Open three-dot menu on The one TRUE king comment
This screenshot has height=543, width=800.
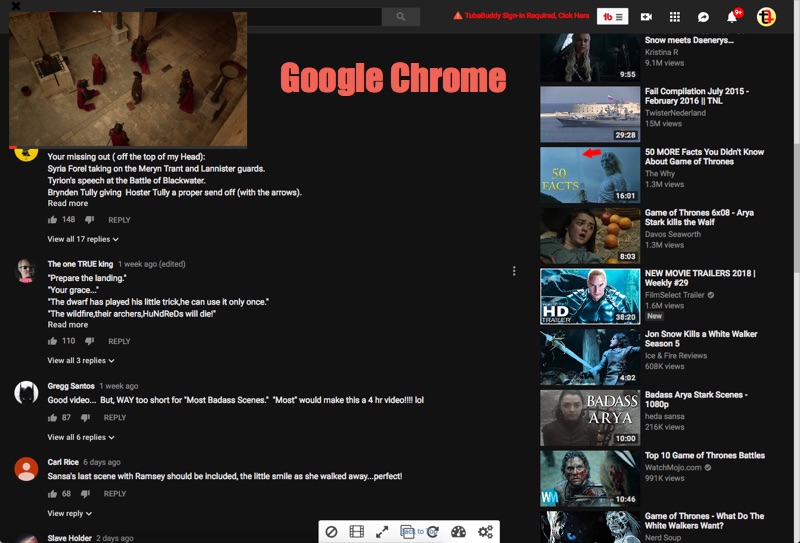click(x=514, y=271)
